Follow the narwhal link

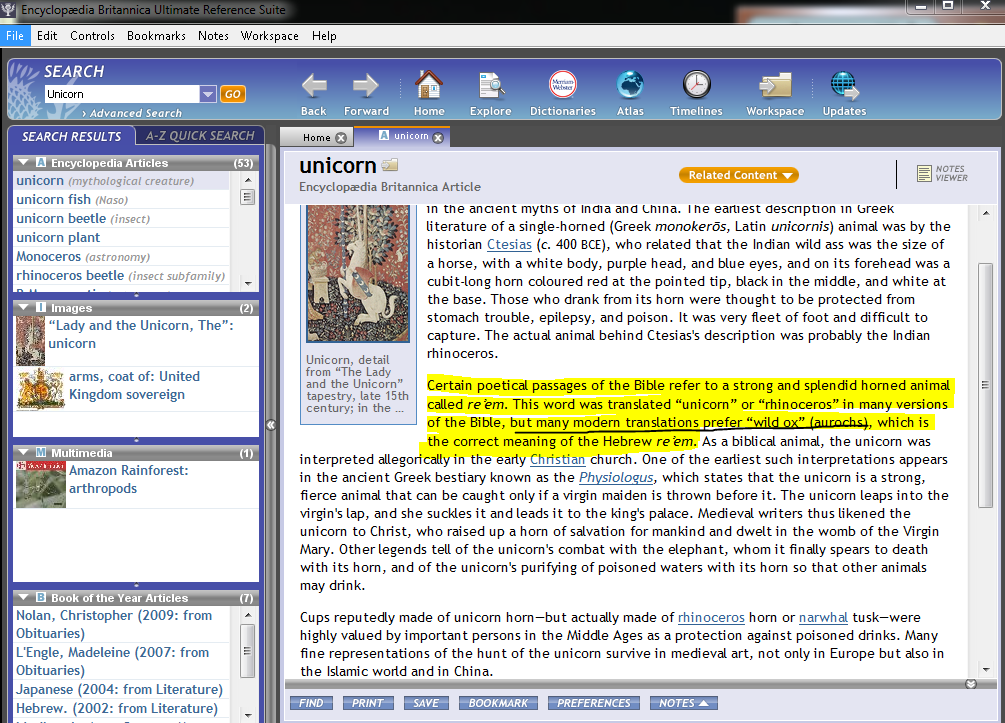tap(823, 617)
